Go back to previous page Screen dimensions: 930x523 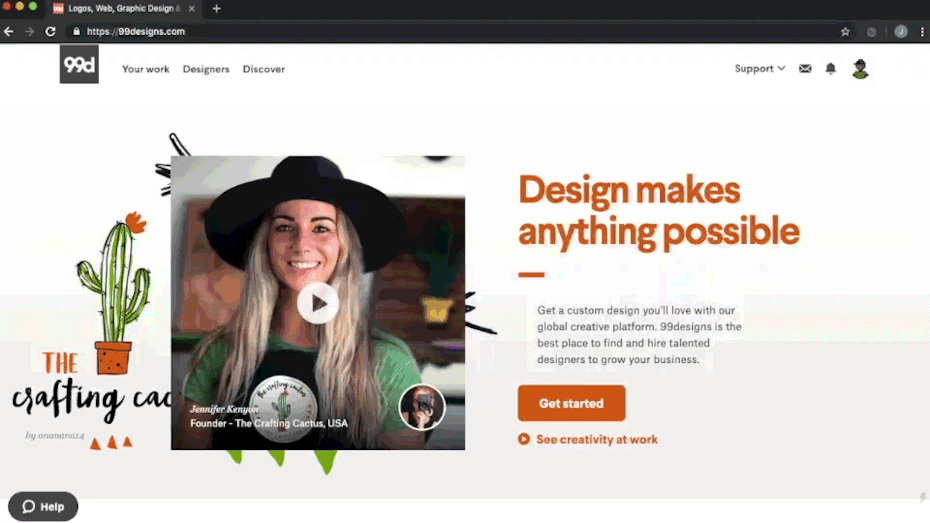9,31
